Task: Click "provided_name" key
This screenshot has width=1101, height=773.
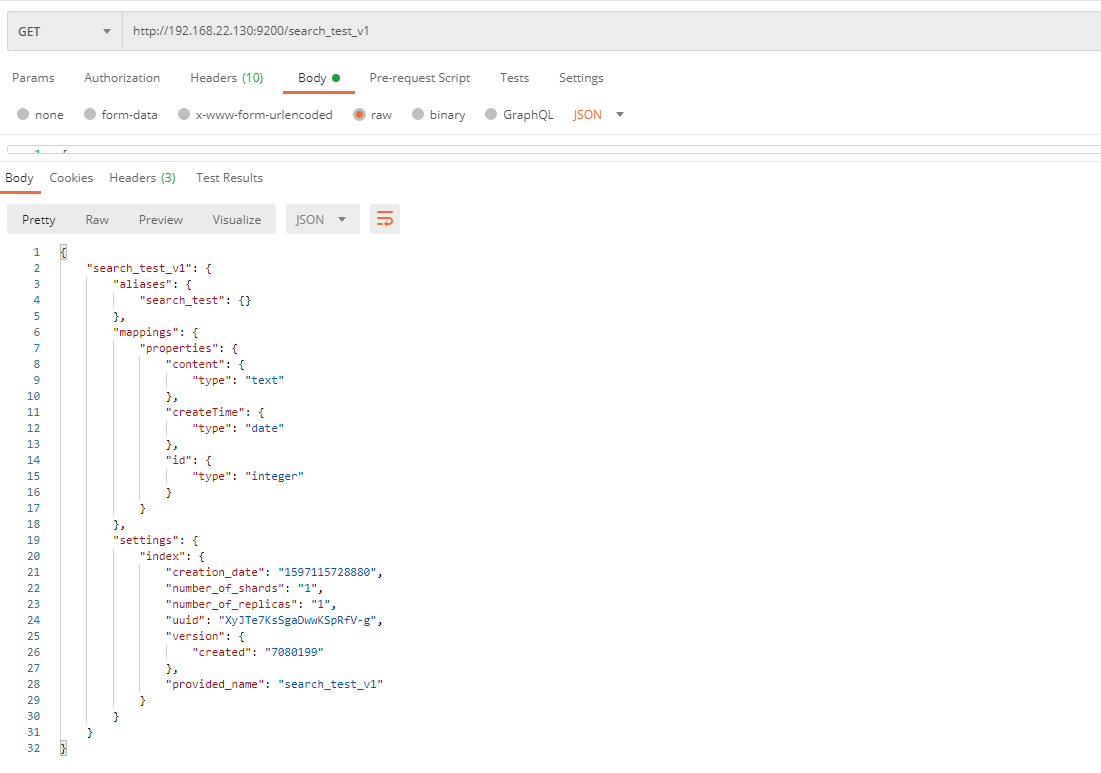Action: (216, 685)
